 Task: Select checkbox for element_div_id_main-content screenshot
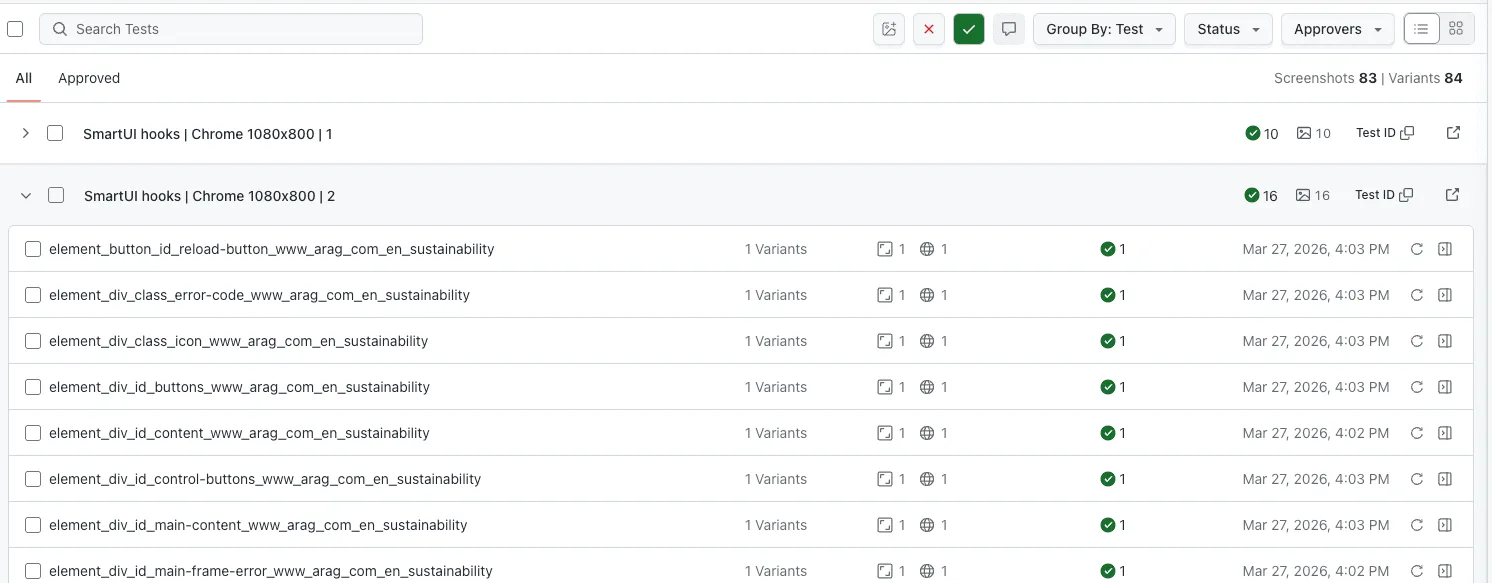click(x=33, y=525)
